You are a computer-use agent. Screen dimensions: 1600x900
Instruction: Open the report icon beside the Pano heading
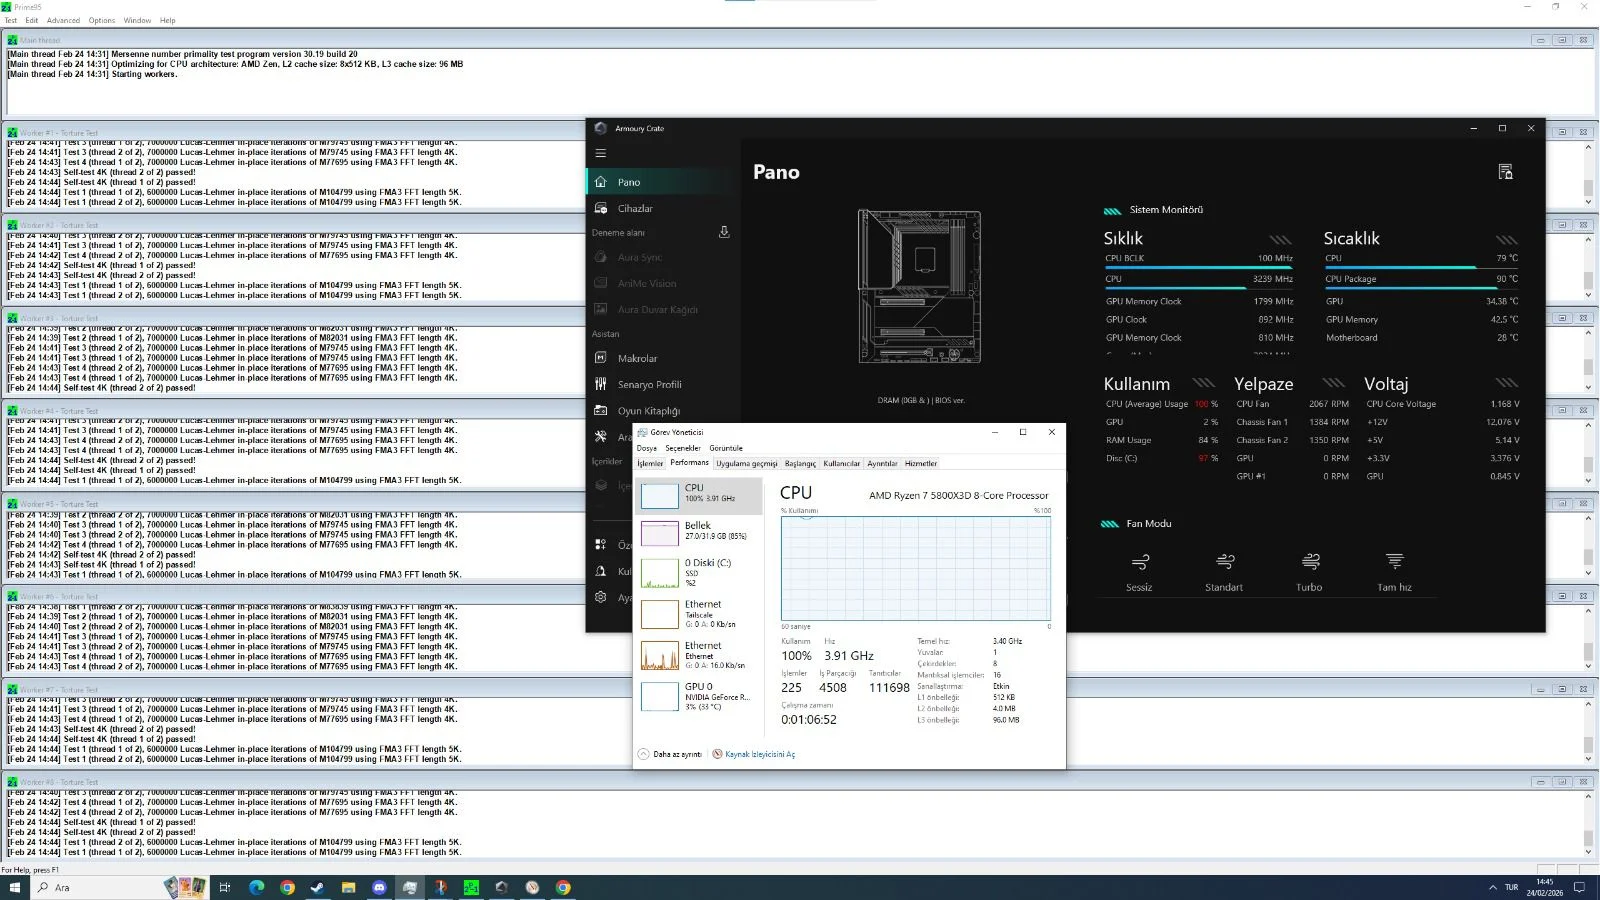coord(1505,172)
